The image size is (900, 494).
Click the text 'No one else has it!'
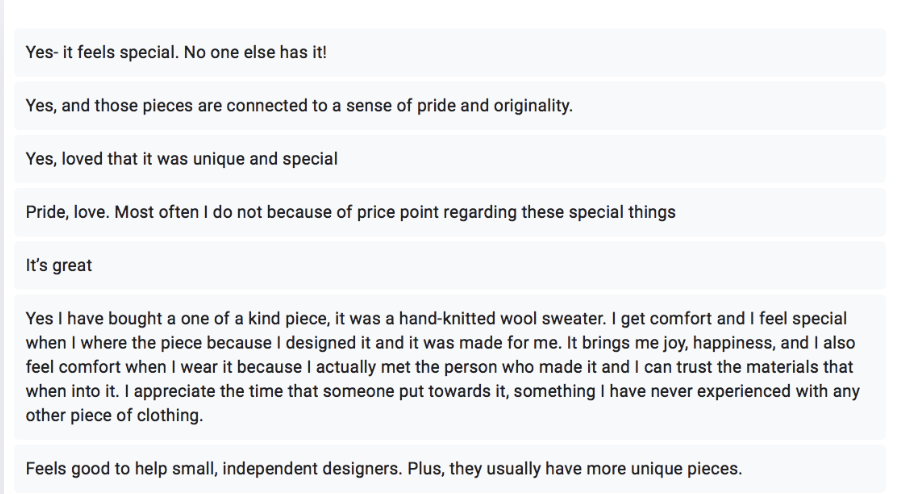coord(255,52)
